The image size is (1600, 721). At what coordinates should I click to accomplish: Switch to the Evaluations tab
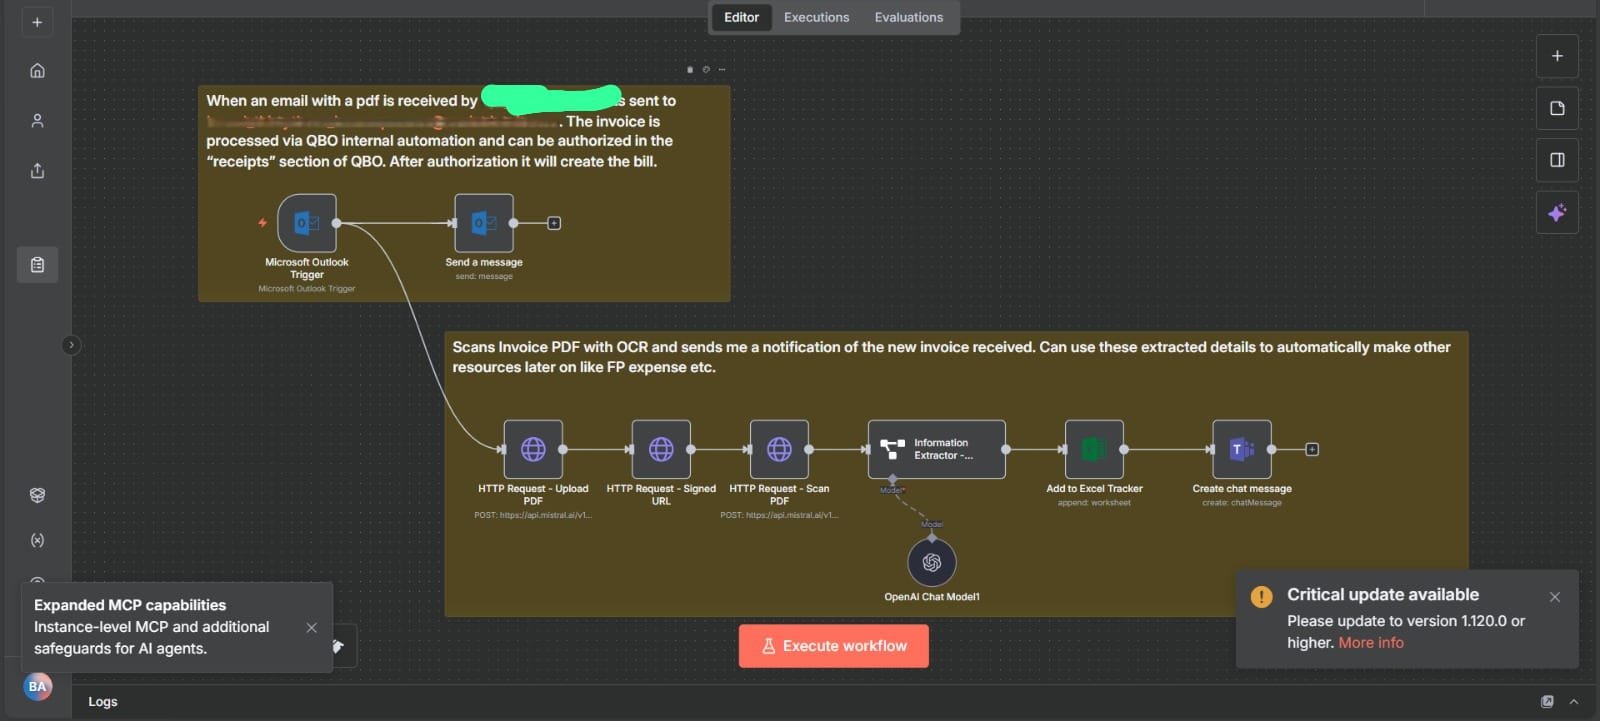click(x=908, y=17)
